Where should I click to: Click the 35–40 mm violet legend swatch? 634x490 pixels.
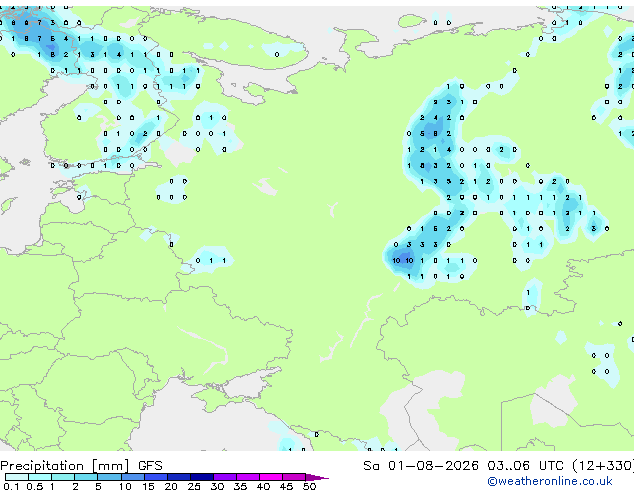pos(248,477)
